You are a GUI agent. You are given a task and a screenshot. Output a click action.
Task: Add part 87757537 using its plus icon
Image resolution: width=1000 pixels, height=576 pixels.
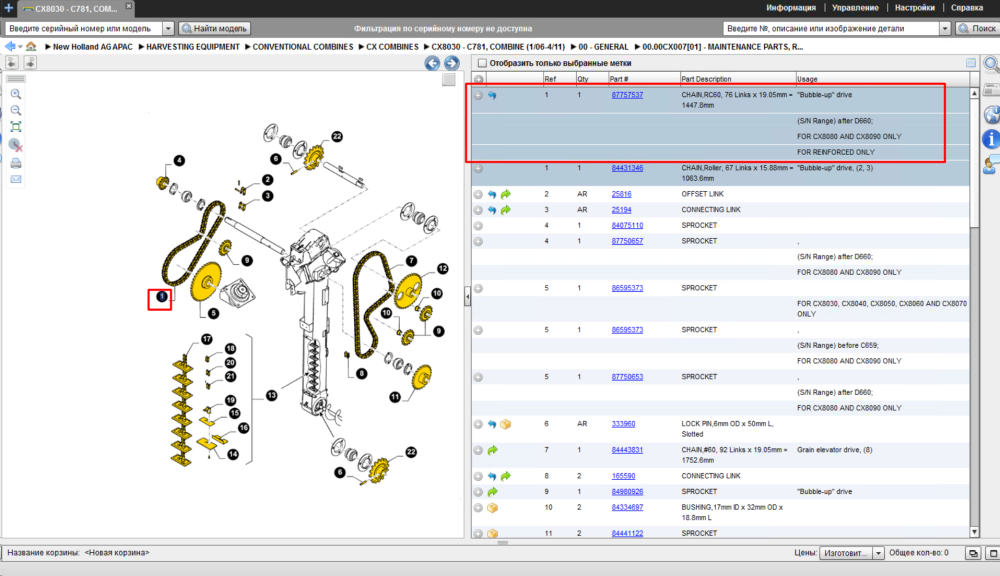[x=478, y=95]
